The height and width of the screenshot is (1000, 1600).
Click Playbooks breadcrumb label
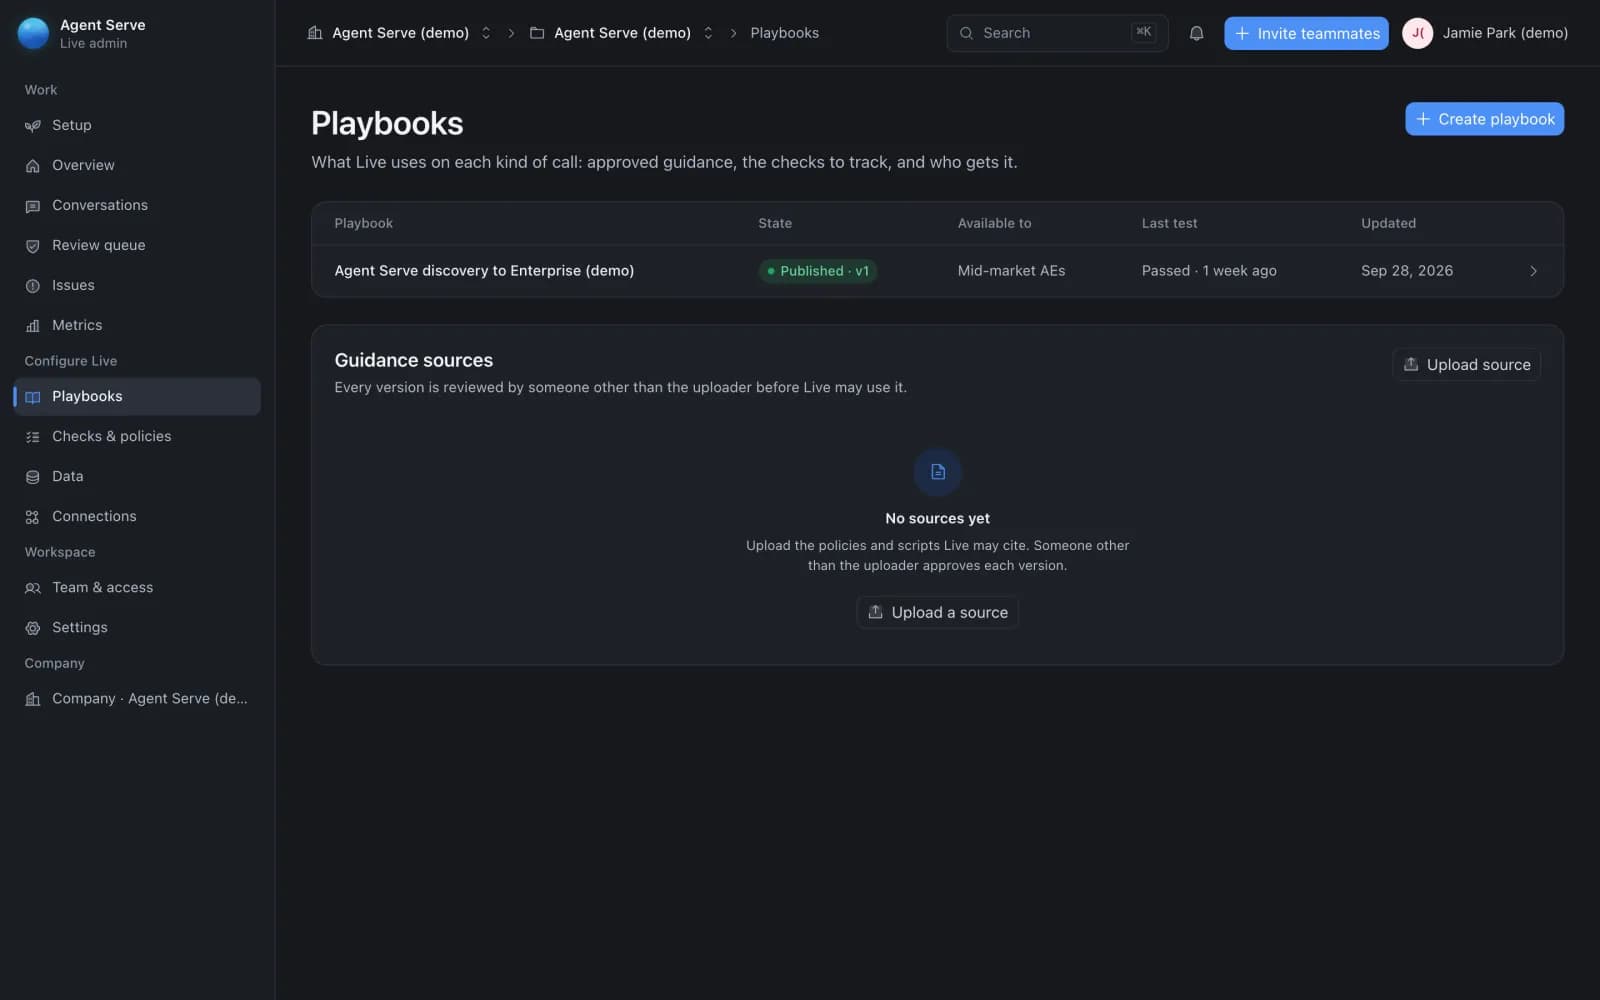coord(784,33)
